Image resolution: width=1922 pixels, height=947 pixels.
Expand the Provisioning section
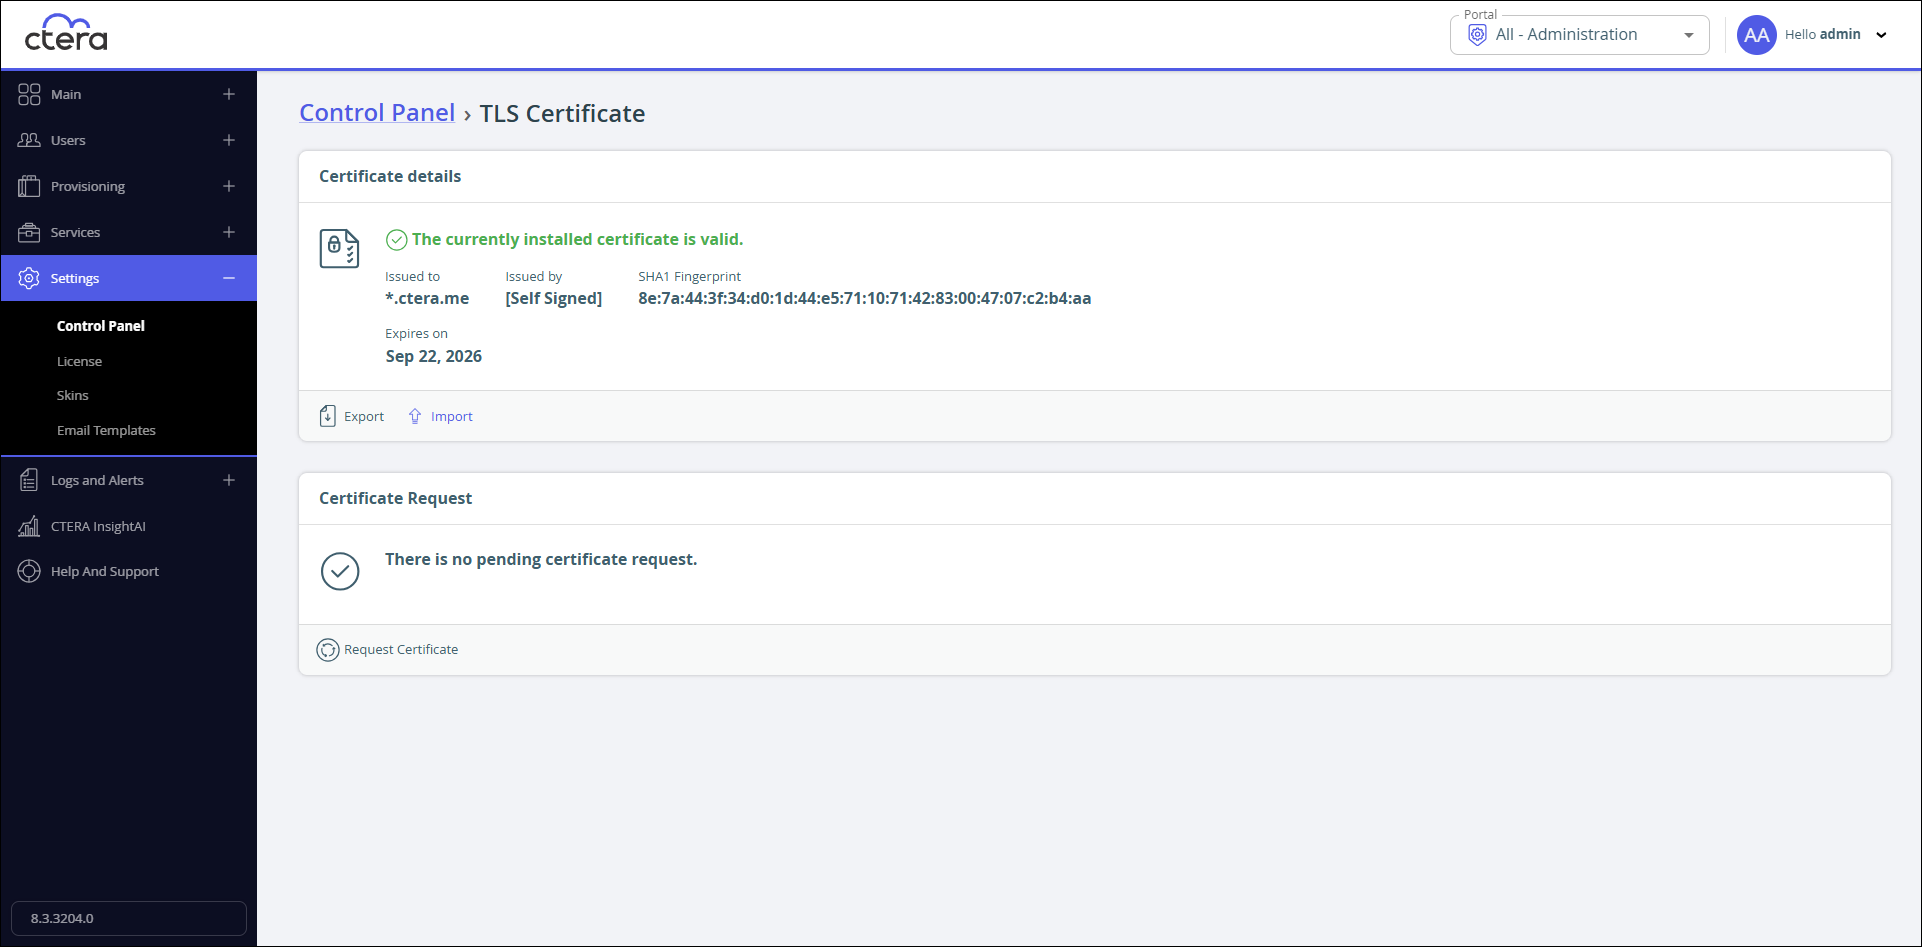pos(229,186)
